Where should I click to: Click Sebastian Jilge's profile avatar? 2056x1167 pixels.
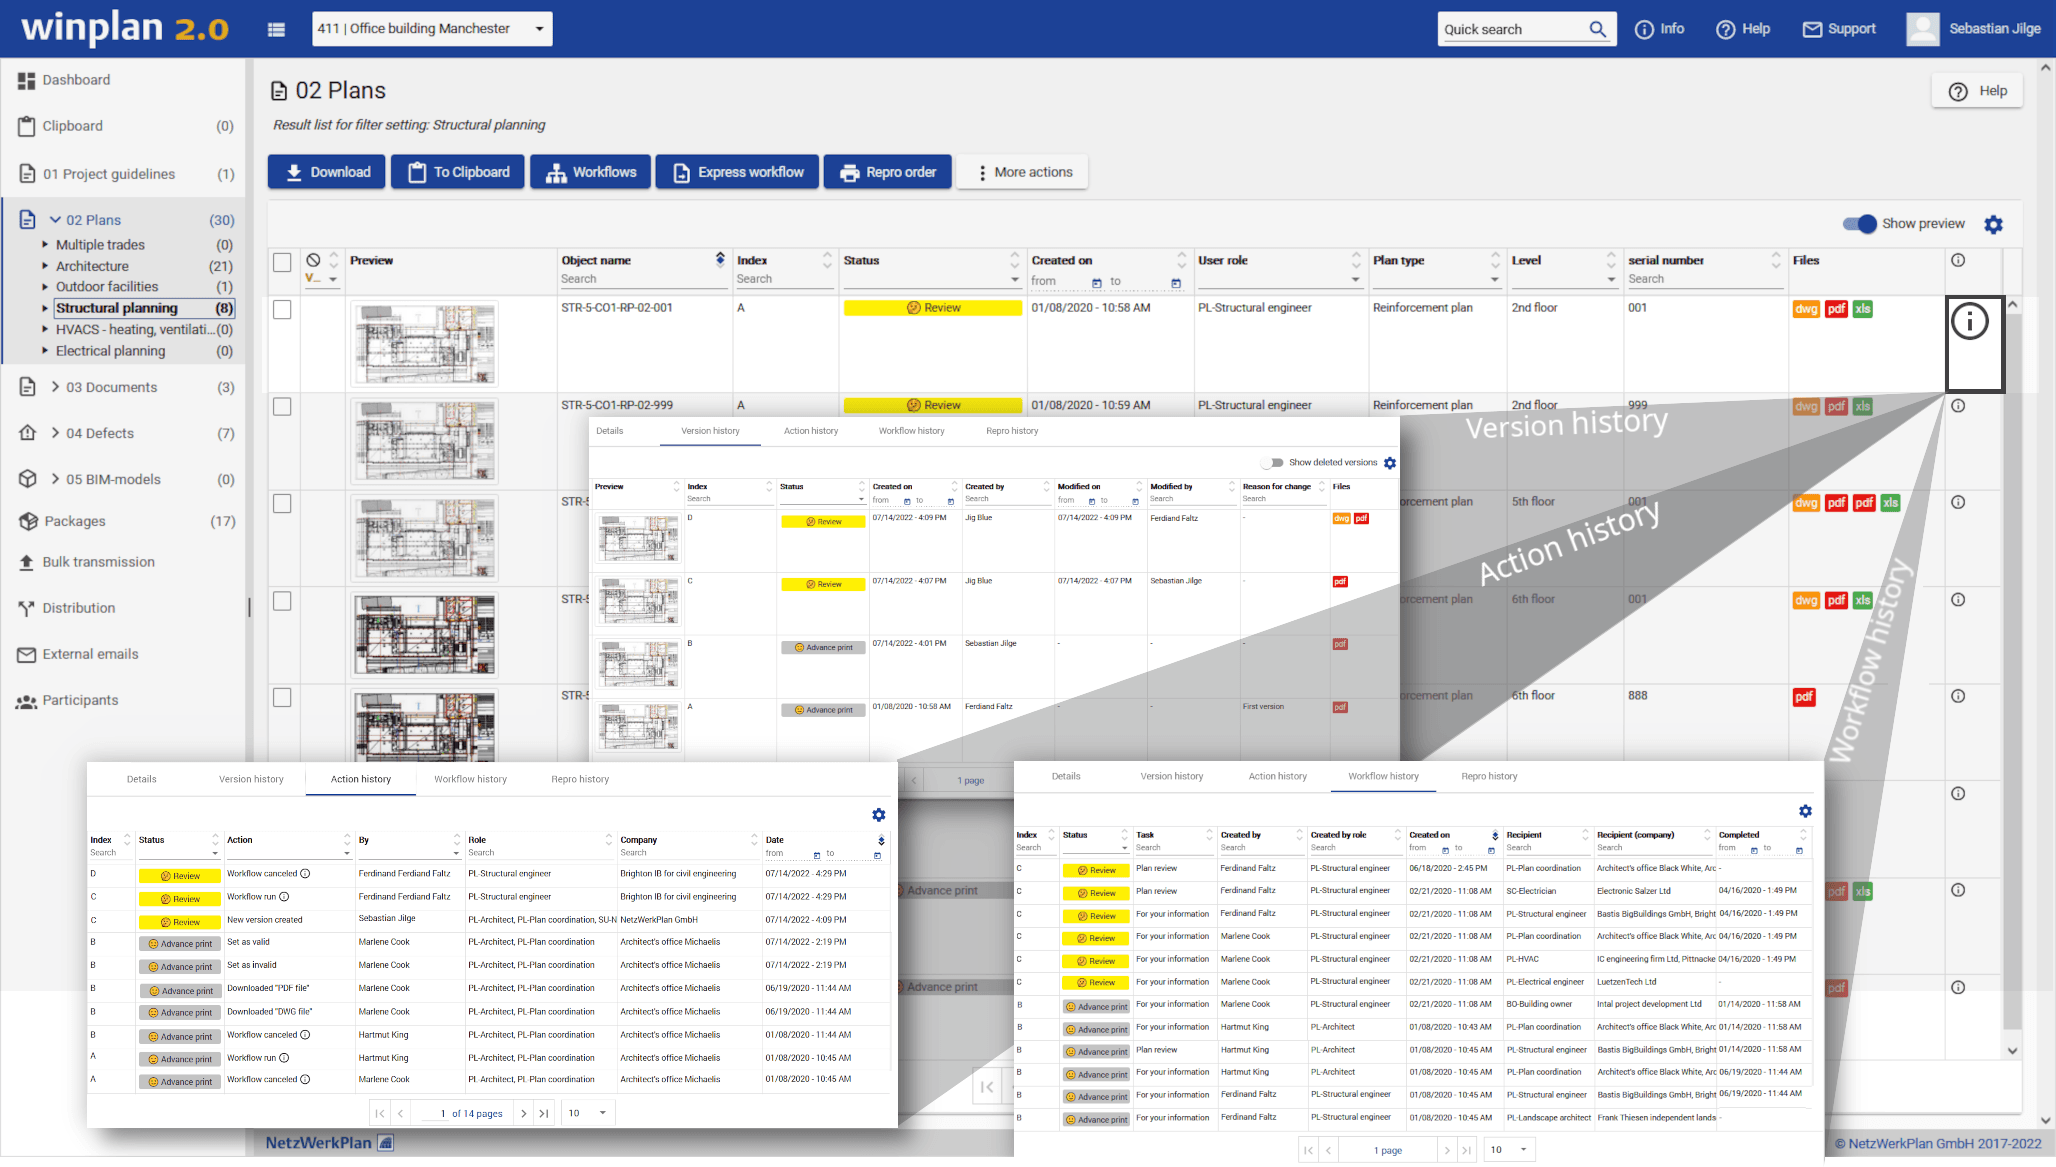click(1922, 29)
